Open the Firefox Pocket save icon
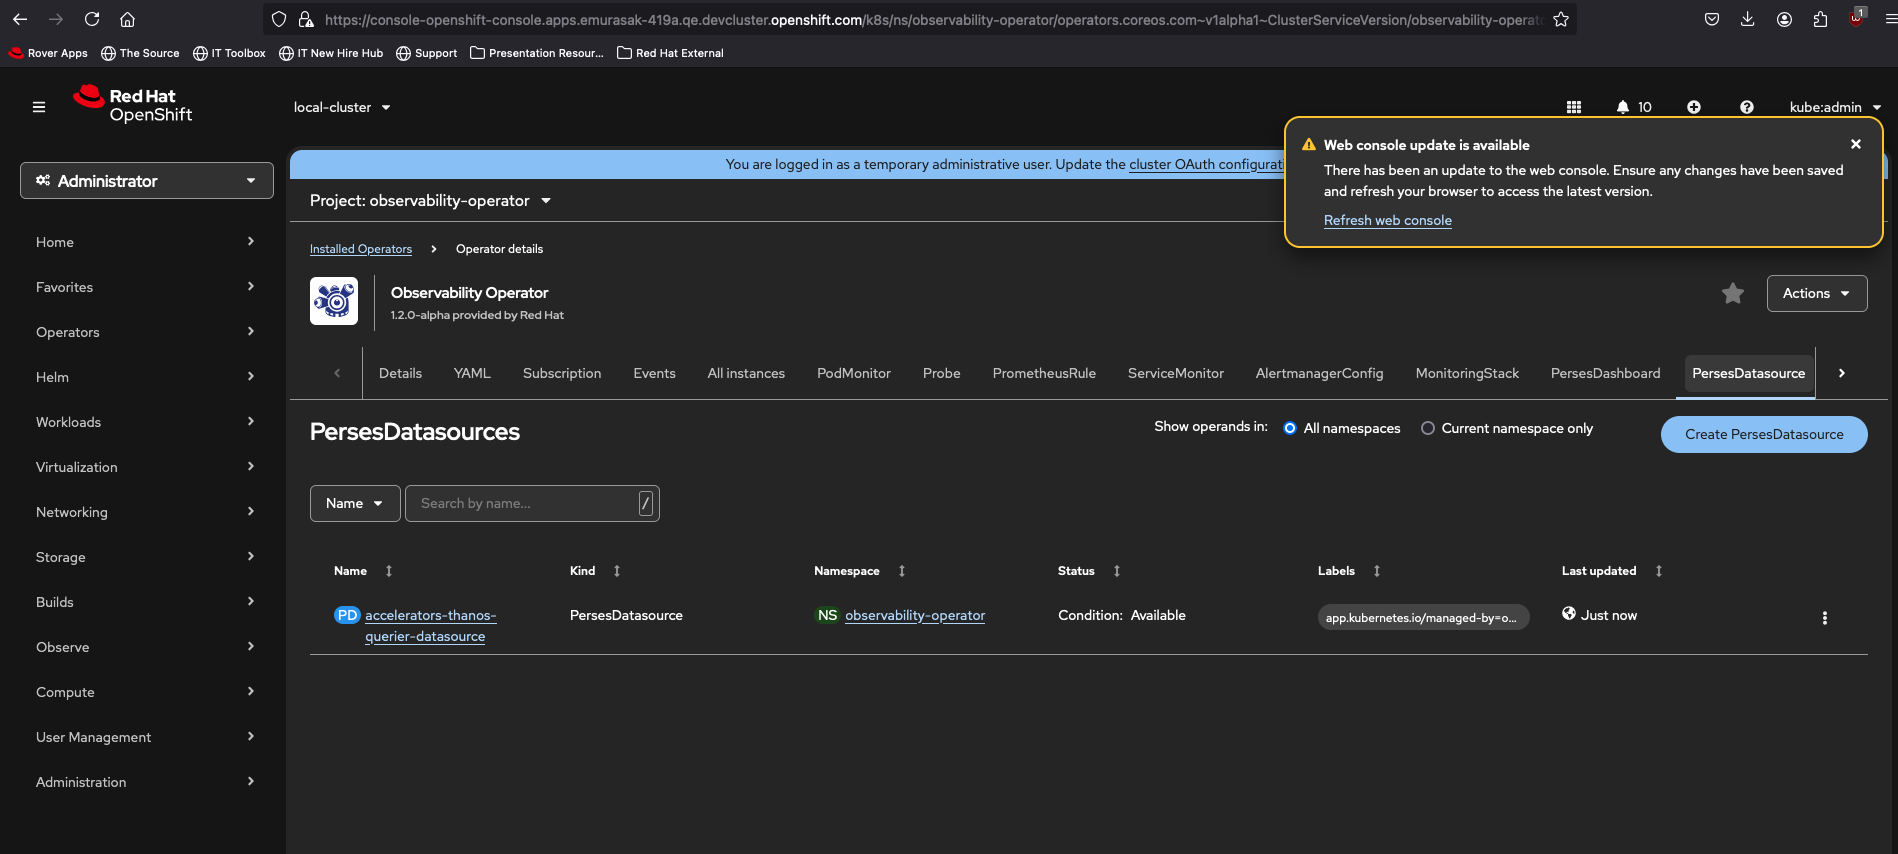1898x854 pixels. 1712,19
